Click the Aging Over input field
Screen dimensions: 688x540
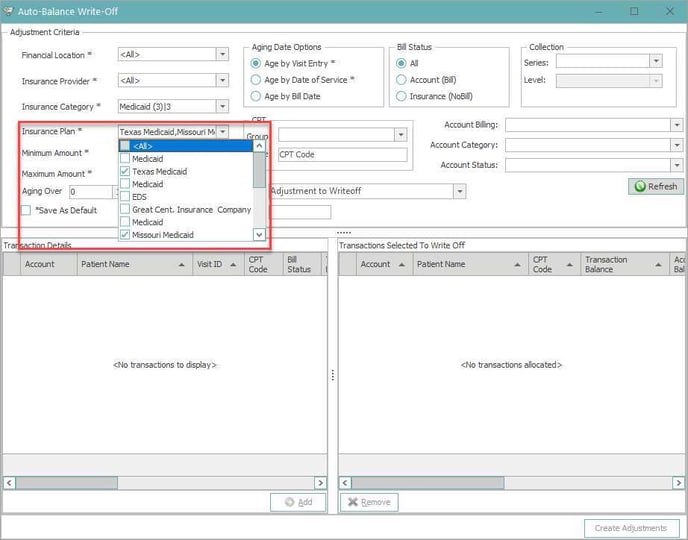[x=88, y=191]
